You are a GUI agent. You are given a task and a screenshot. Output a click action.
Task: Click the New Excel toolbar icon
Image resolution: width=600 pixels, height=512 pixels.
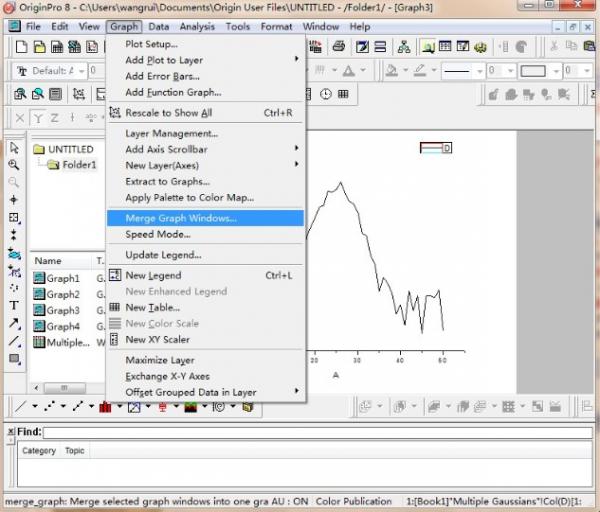coord(74,47)
